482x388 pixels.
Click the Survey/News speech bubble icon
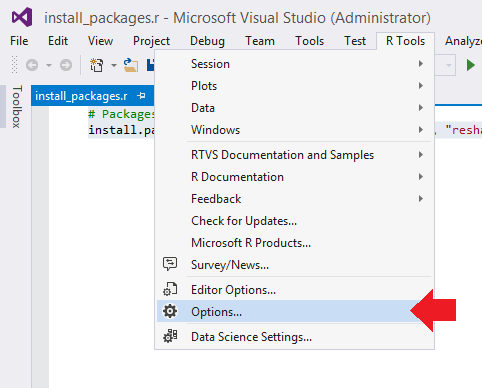[170, 264]
